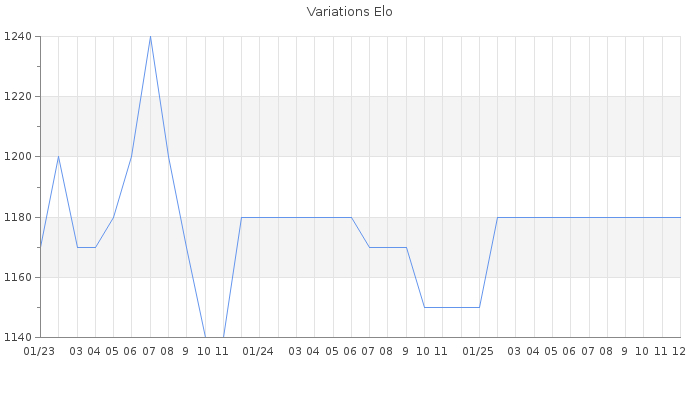Viewport: 700px width, 400px height.
Task: Click the line point directly above 01/24
Action: click(x=259, y=217)
